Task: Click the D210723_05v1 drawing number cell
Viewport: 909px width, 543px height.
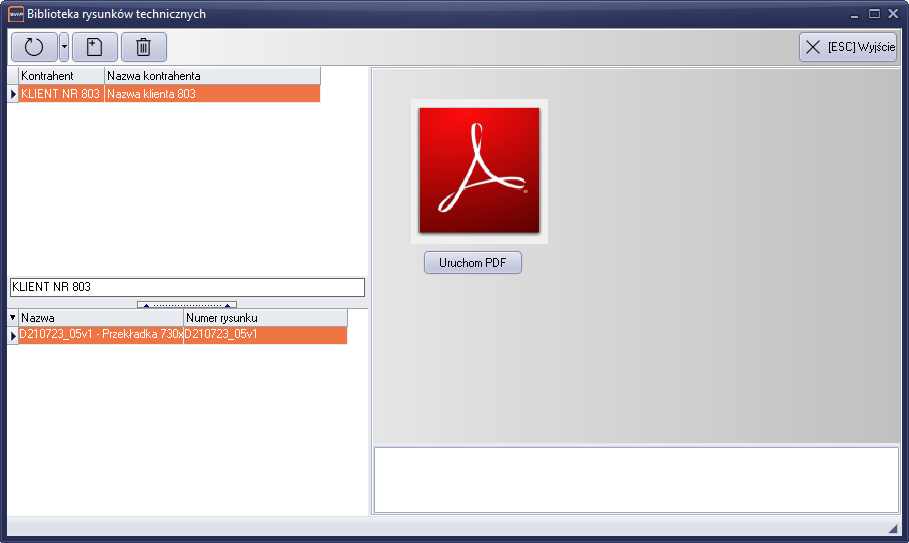Action: (x=265, y=335)
